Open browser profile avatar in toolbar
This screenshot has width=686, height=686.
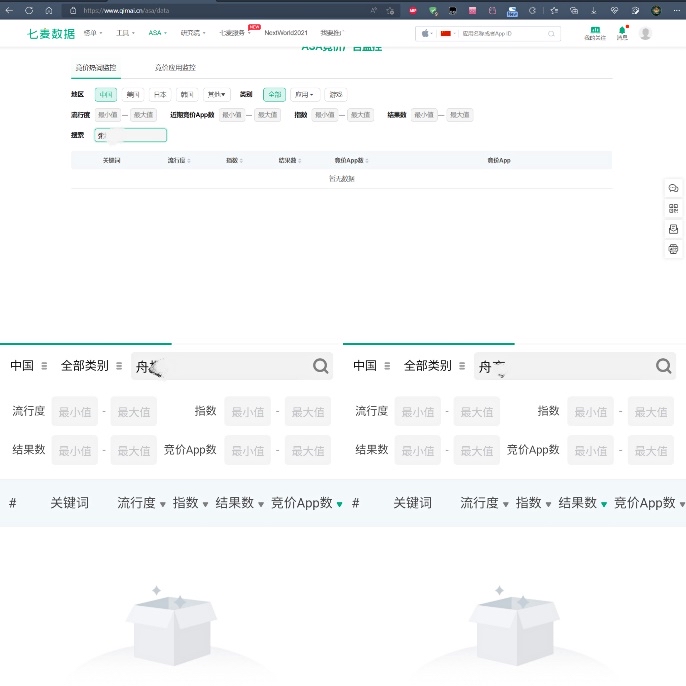click(x=656, y=10)
